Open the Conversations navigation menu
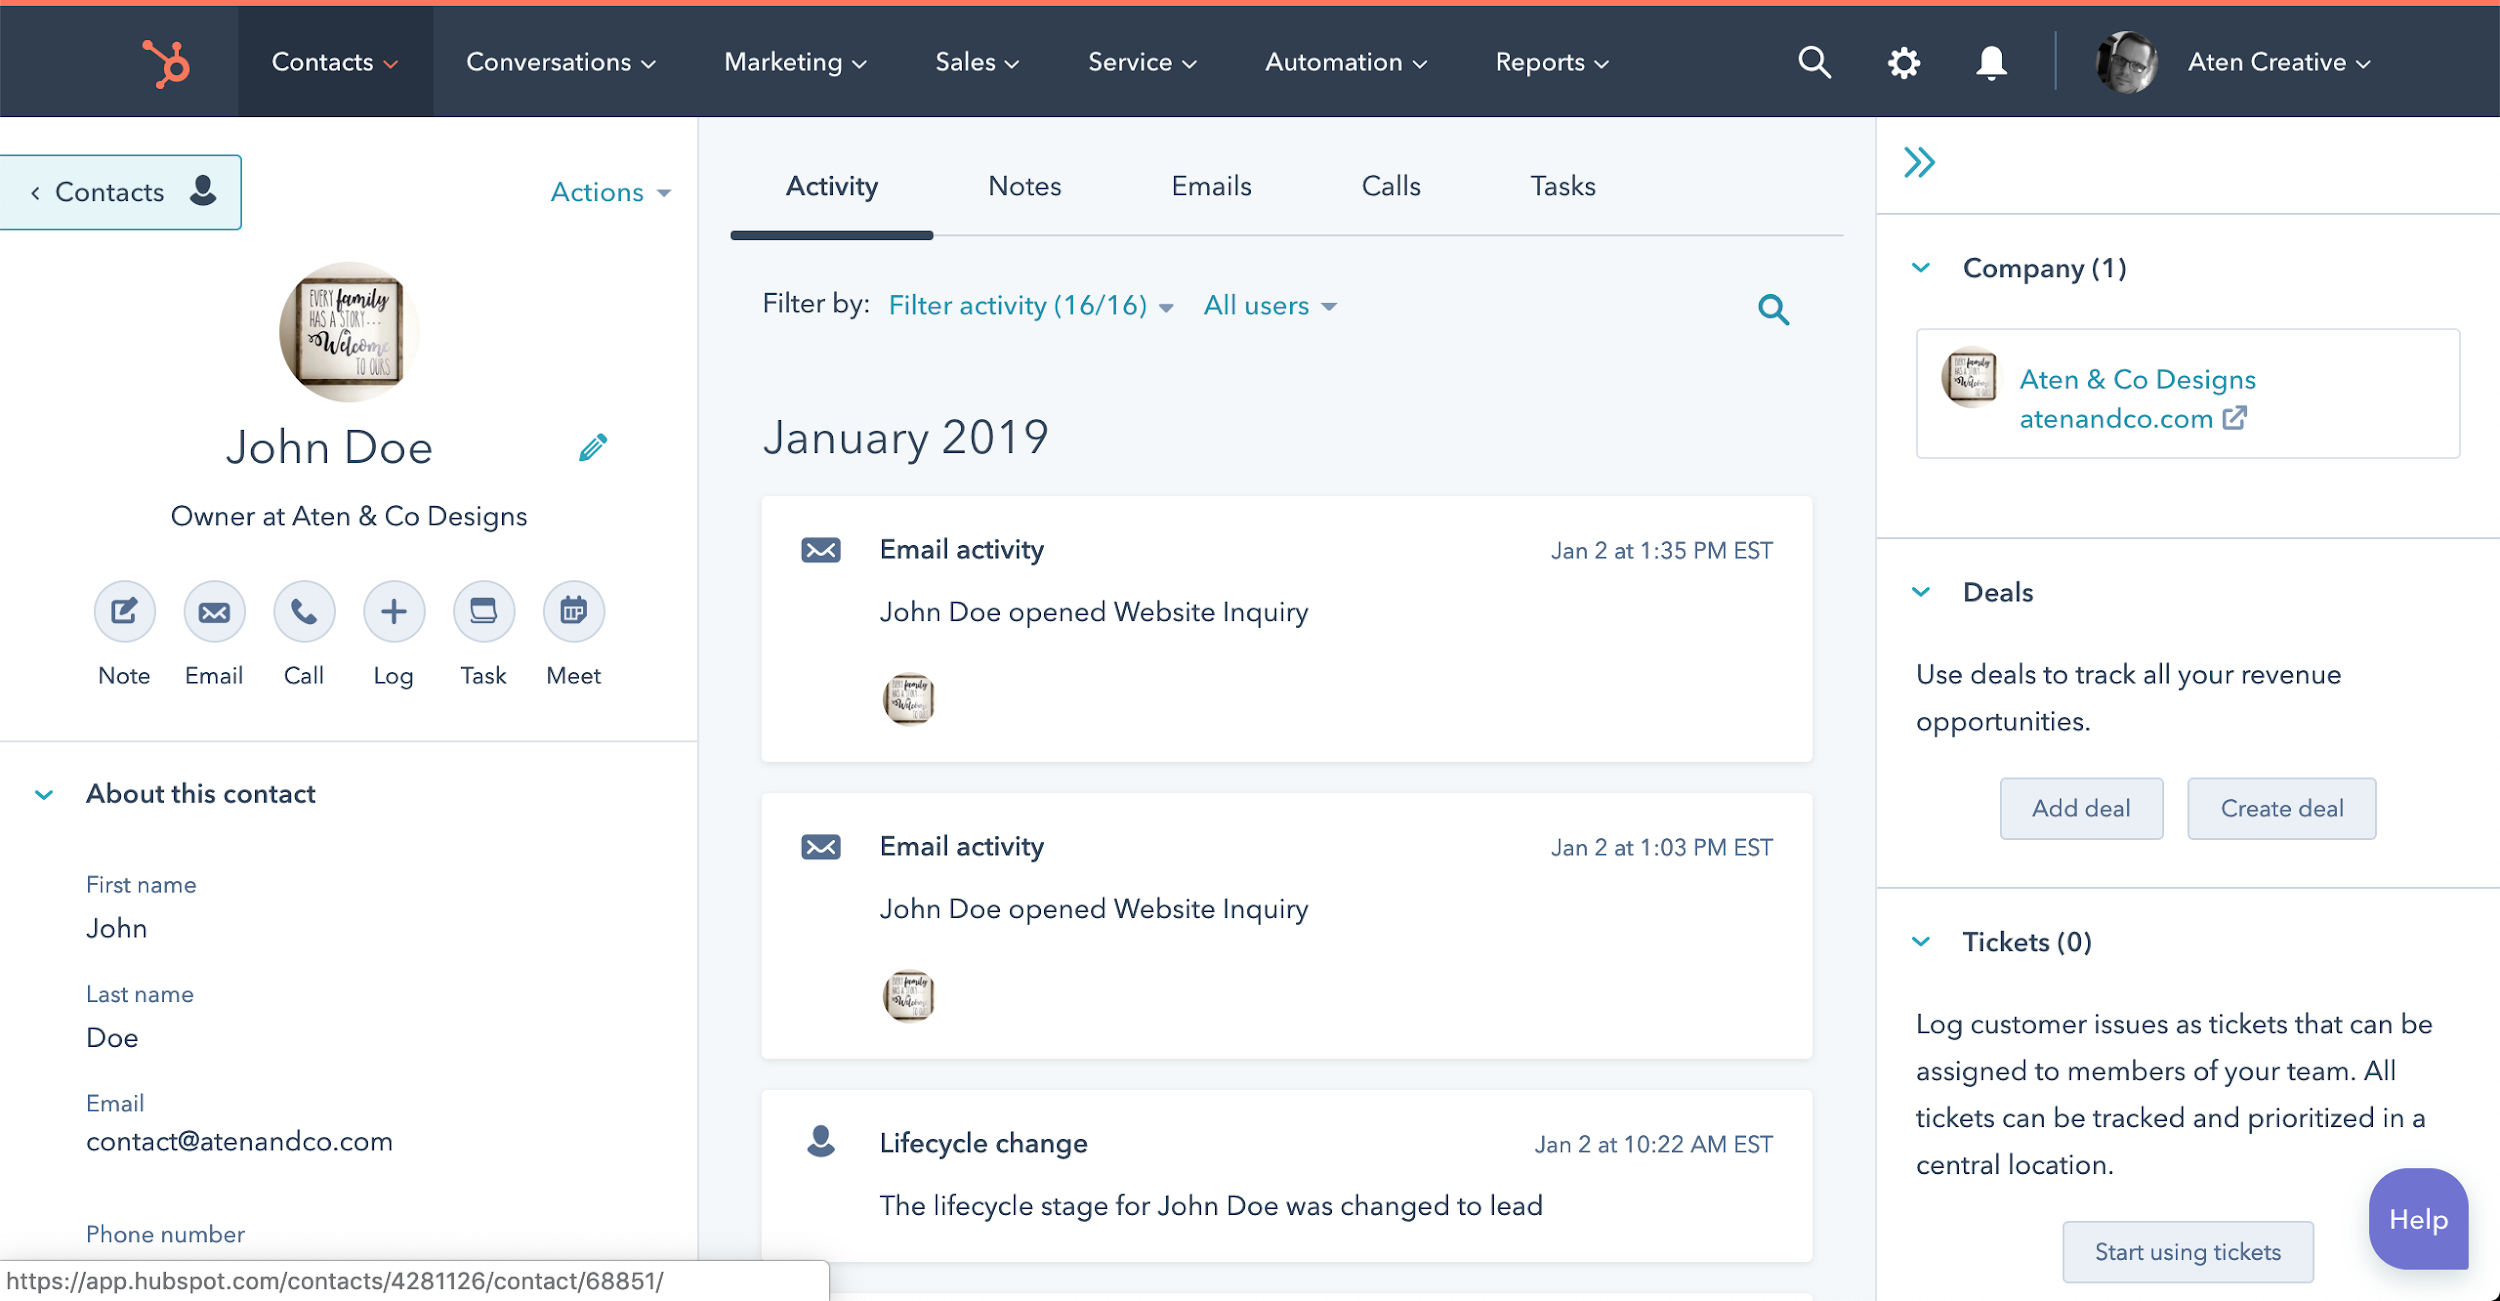This screenshot has width=2500, height=1301. tap(561, 62)
